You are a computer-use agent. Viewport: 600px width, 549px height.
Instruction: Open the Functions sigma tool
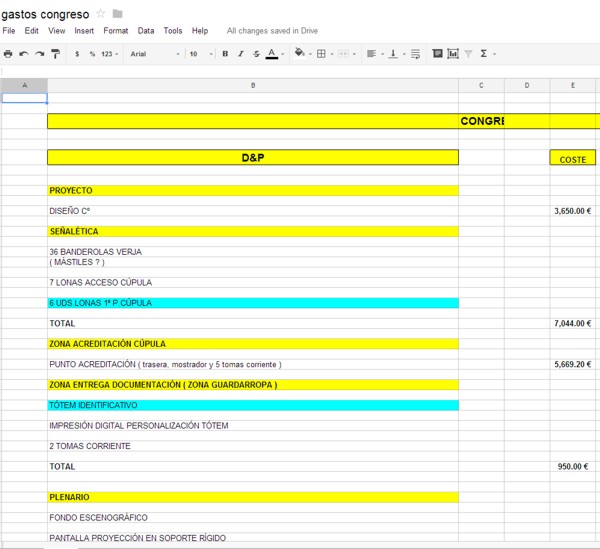[x=484, y=53]
